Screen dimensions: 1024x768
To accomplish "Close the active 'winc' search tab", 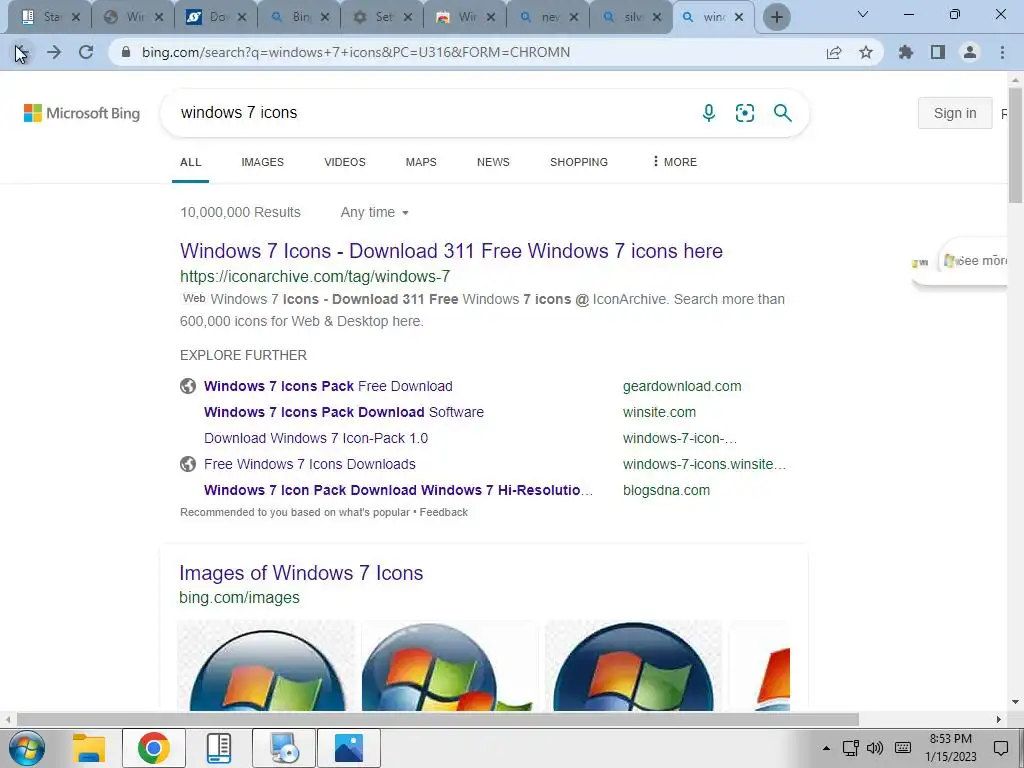I will tap(739, 18).
